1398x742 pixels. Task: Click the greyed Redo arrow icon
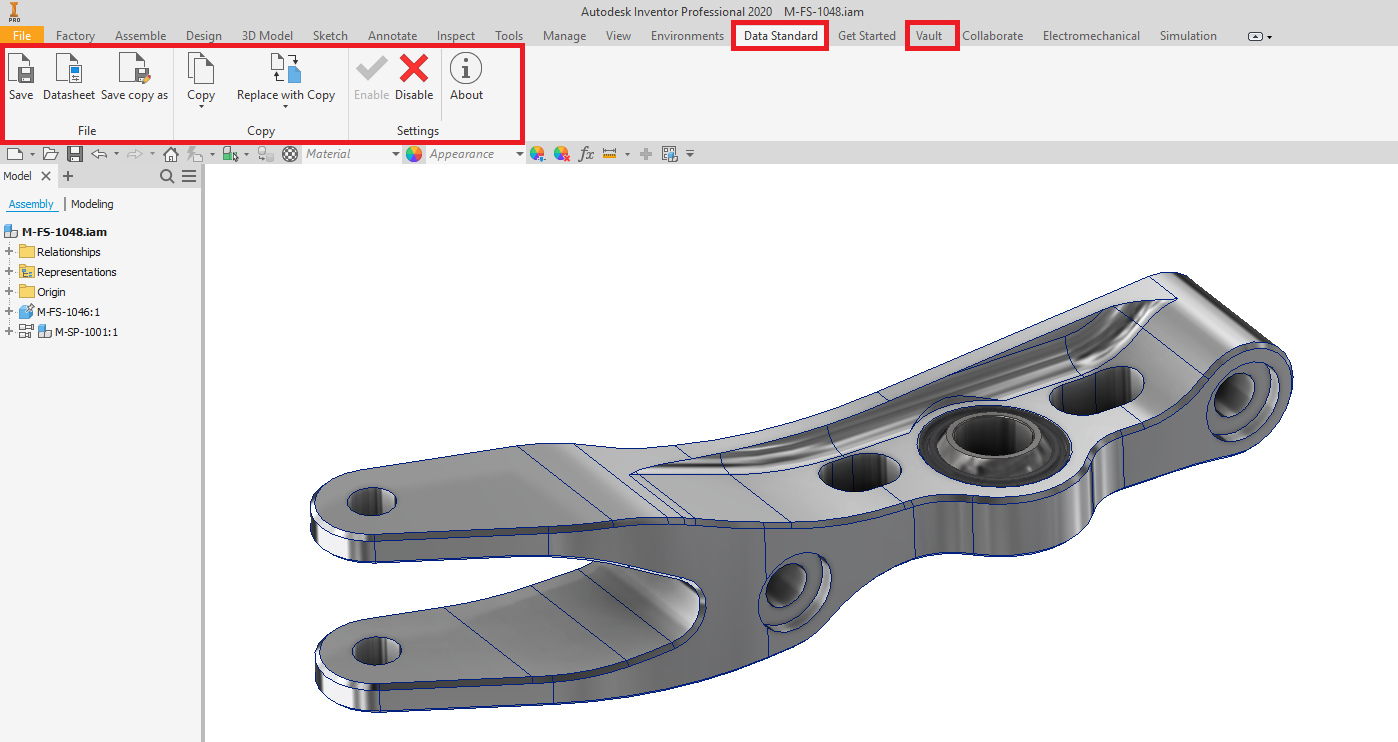click(134, 154)
